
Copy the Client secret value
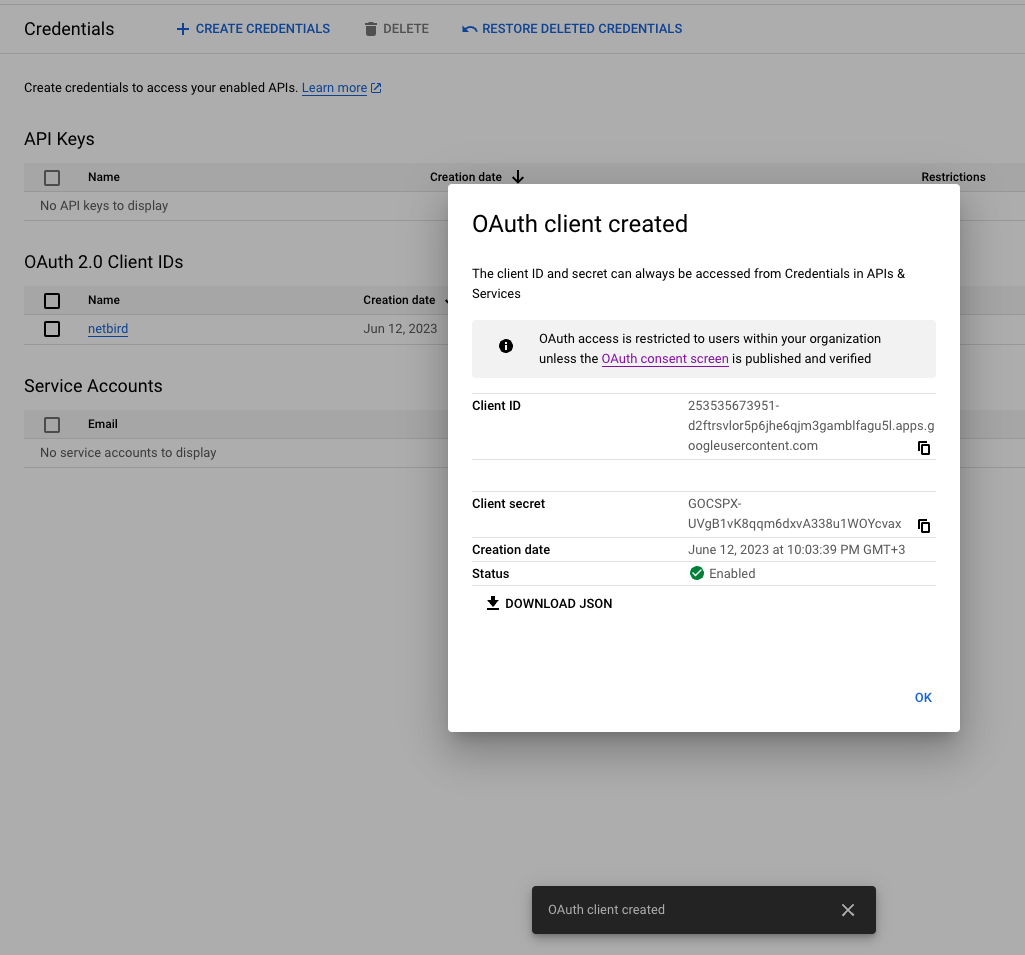pyautogui.click(x=924, y=525)
